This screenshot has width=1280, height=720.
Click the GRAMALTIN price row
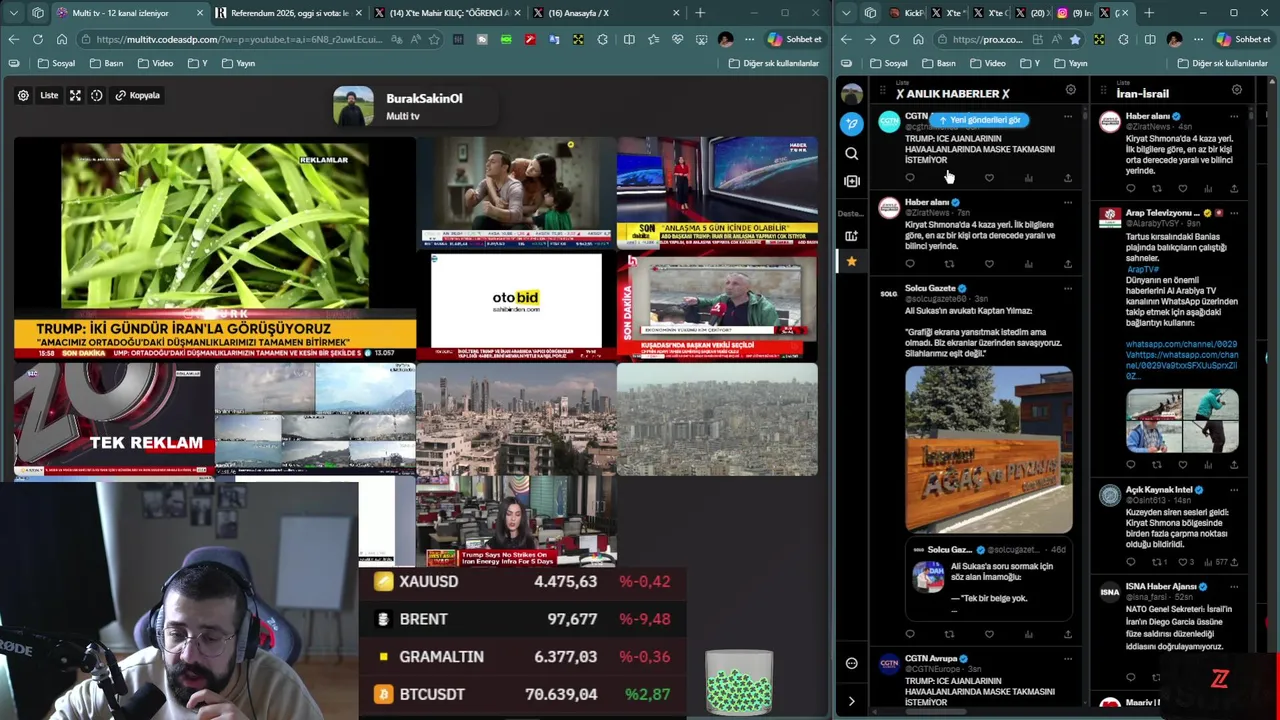pos(522,657)
